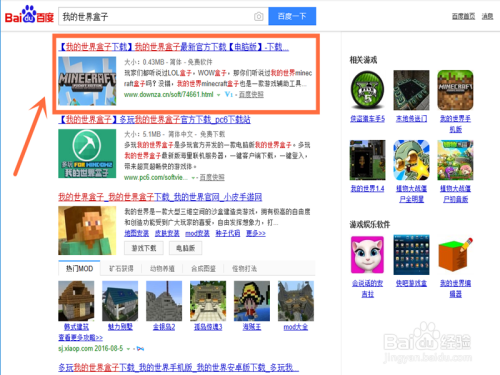The height and width of the screenshot is (375, 500).
Task: Open the 消息 link at top right
Action: 487,16
